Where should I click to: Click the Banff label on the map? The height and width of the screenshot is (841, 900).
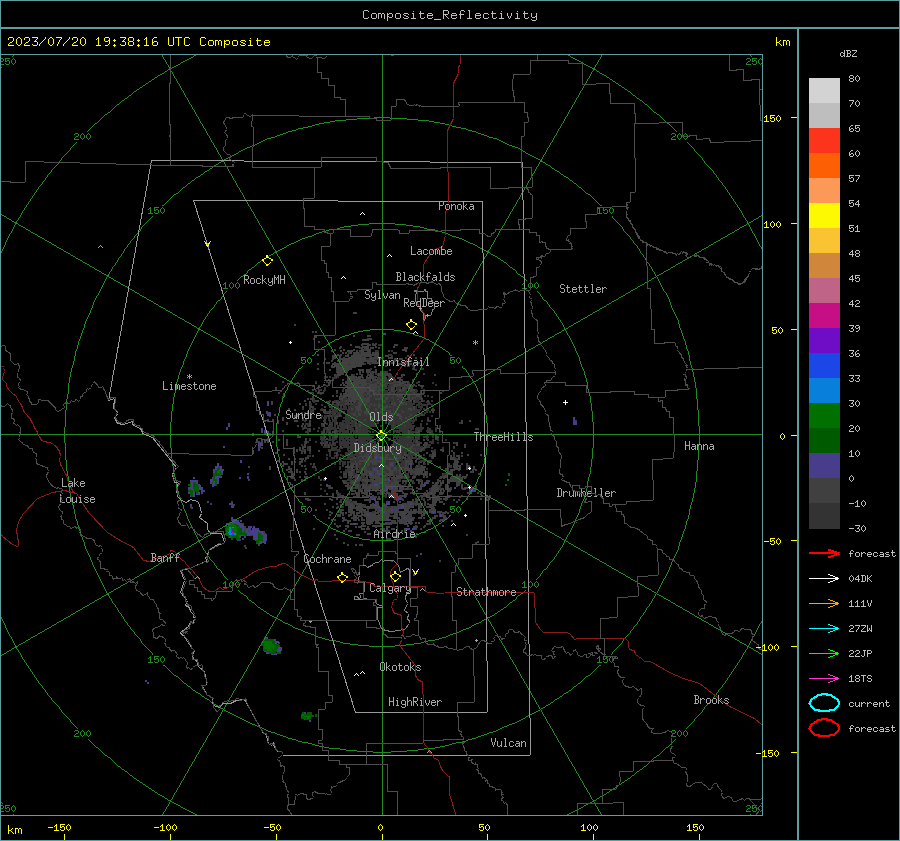[165, 557]
